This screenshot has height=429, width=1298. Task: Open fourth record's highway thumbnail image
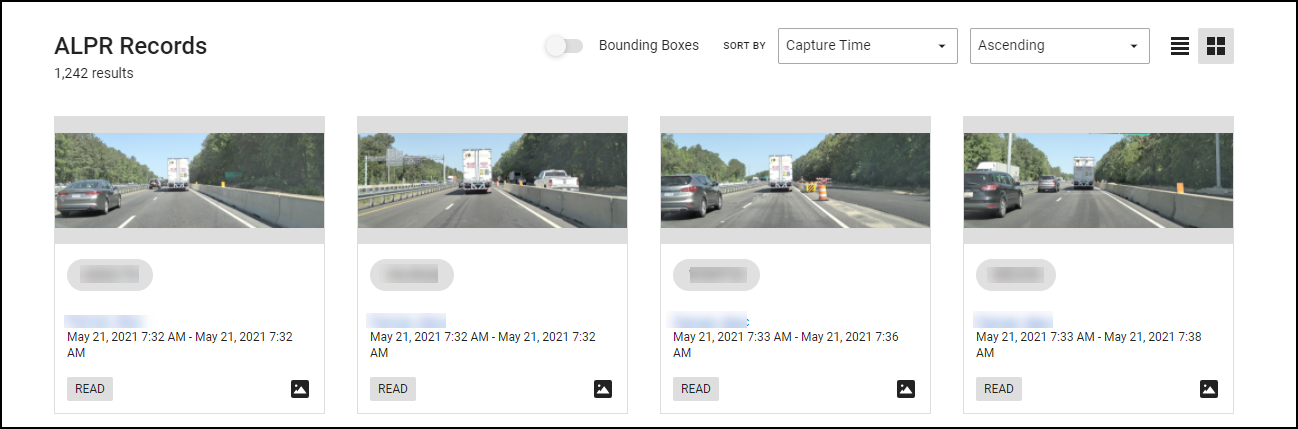tap(1098, 180)
